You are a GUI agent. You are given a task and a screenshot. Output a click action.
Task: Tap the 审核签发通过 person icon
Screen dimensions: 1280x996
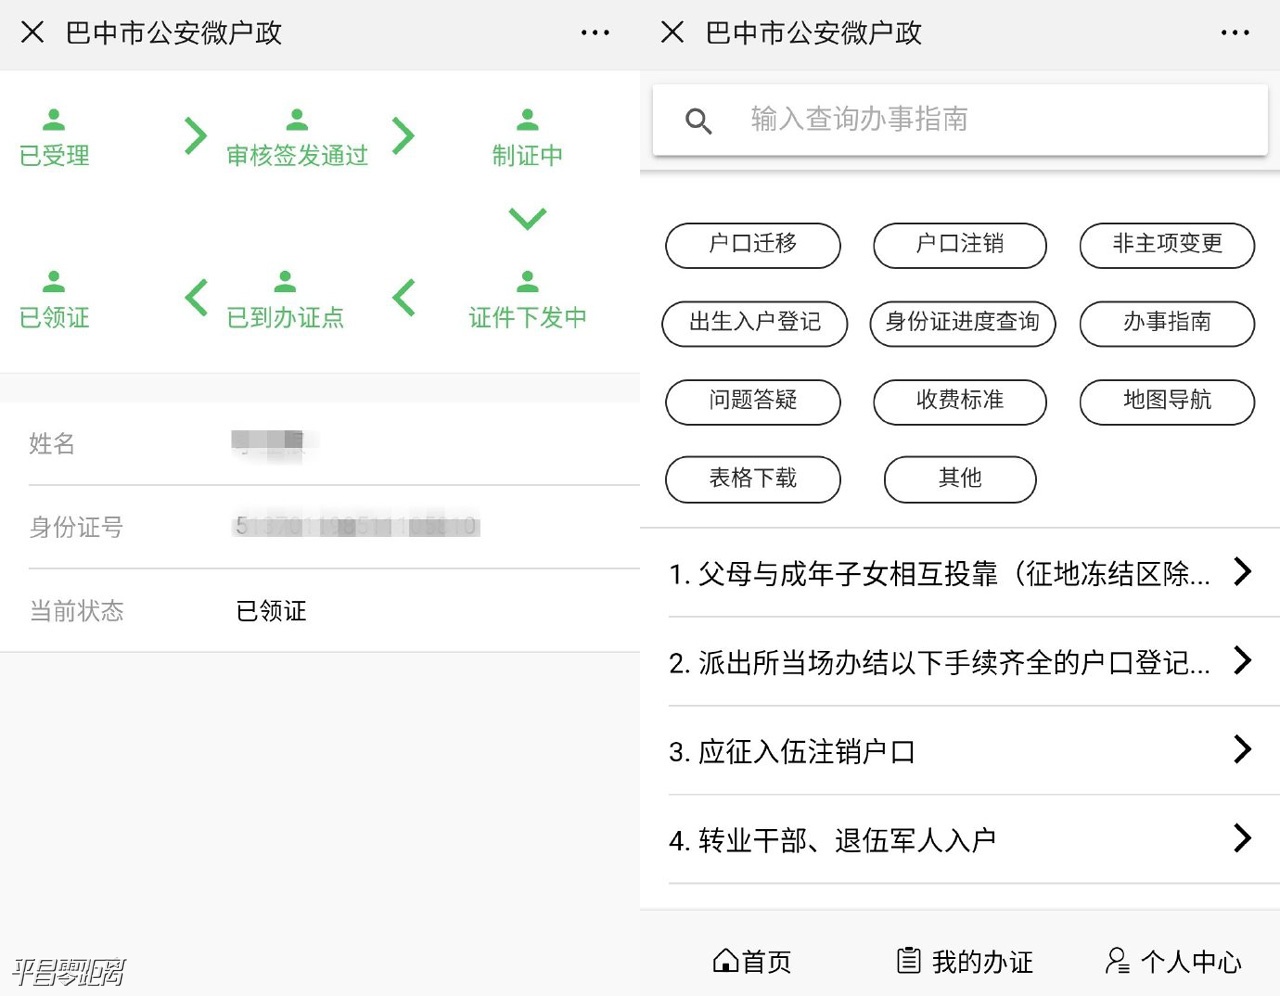coord(297,120)
